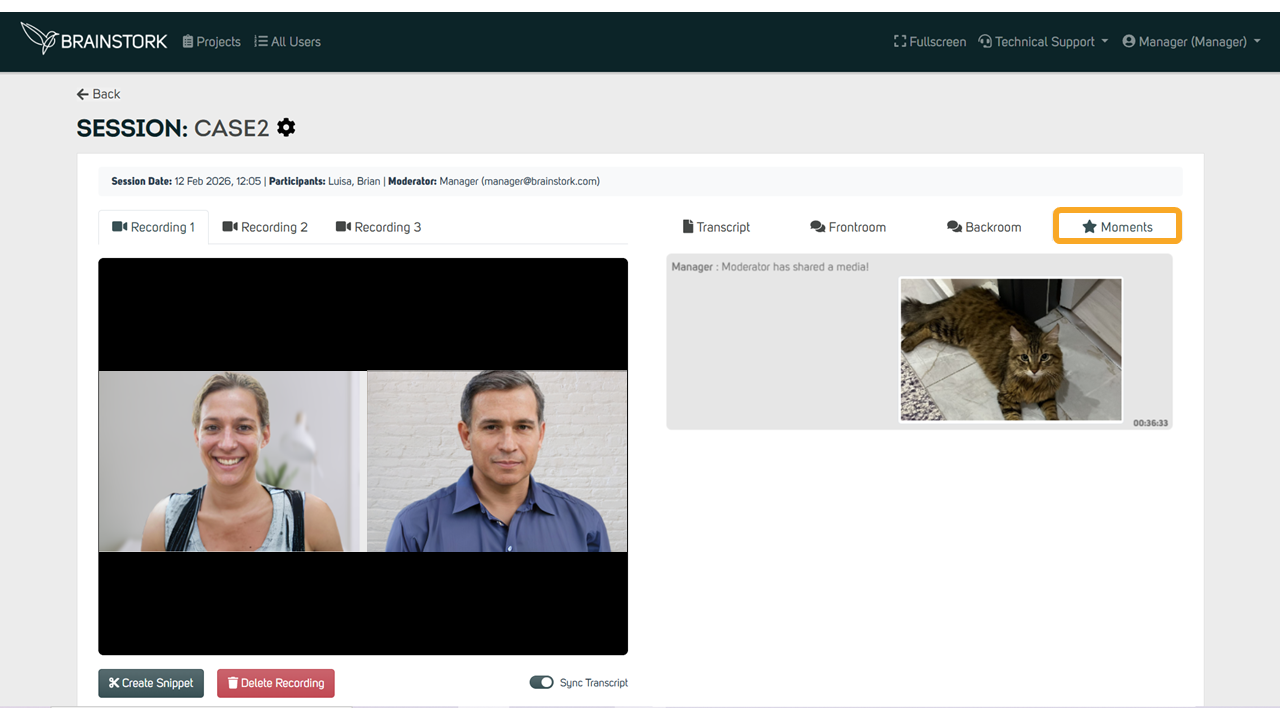Show the Backroom chat tab
Image resolution: width=1280 pixels, height=720 pixels.
coord(984,227)
